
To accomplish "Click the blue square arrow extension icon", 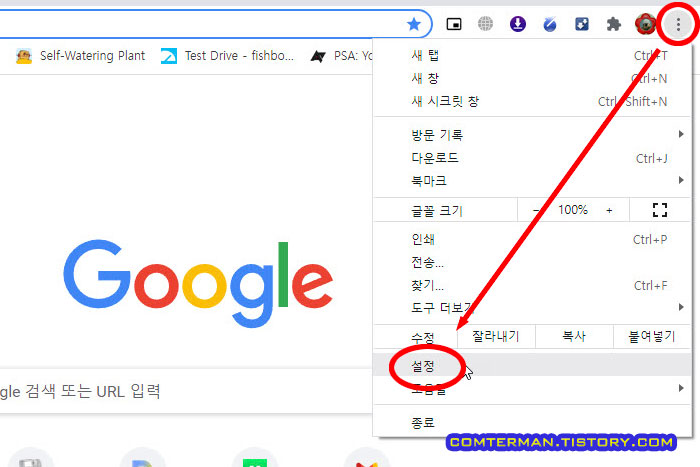I will pos(582,24).
